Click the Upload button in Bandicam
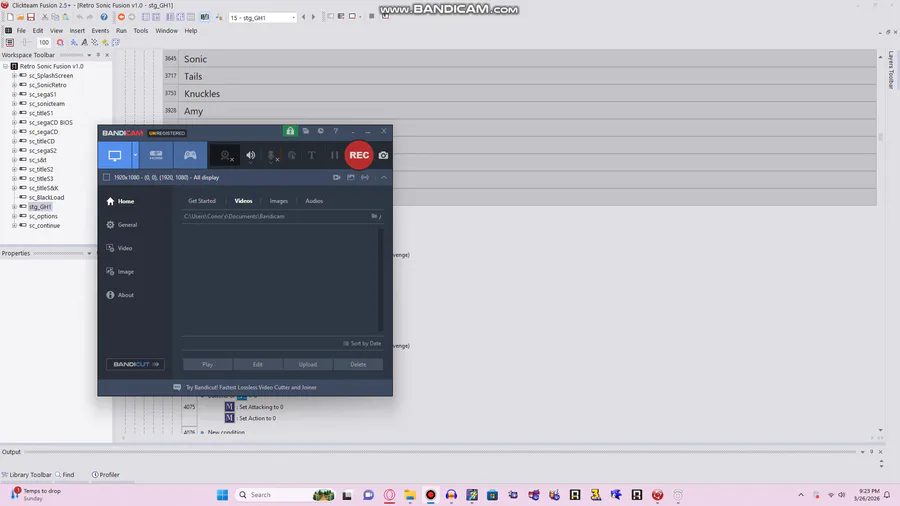This screenshot has width=900, height=506. pyautogui.click(x=308, y=365)
